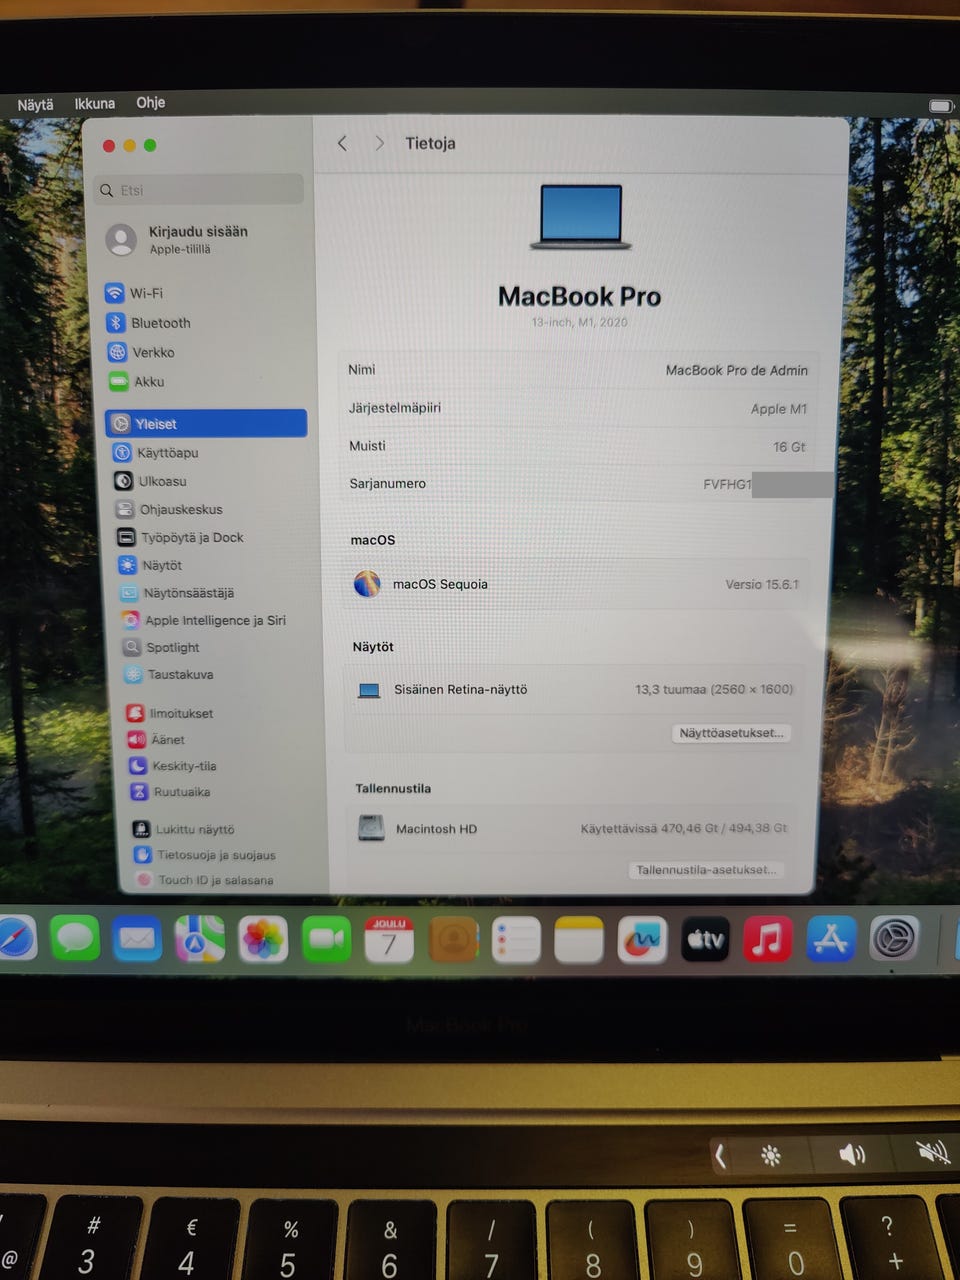960x1280 pixels.
Task: Check battery status in menu bar
Action: (x=940, y=105)
